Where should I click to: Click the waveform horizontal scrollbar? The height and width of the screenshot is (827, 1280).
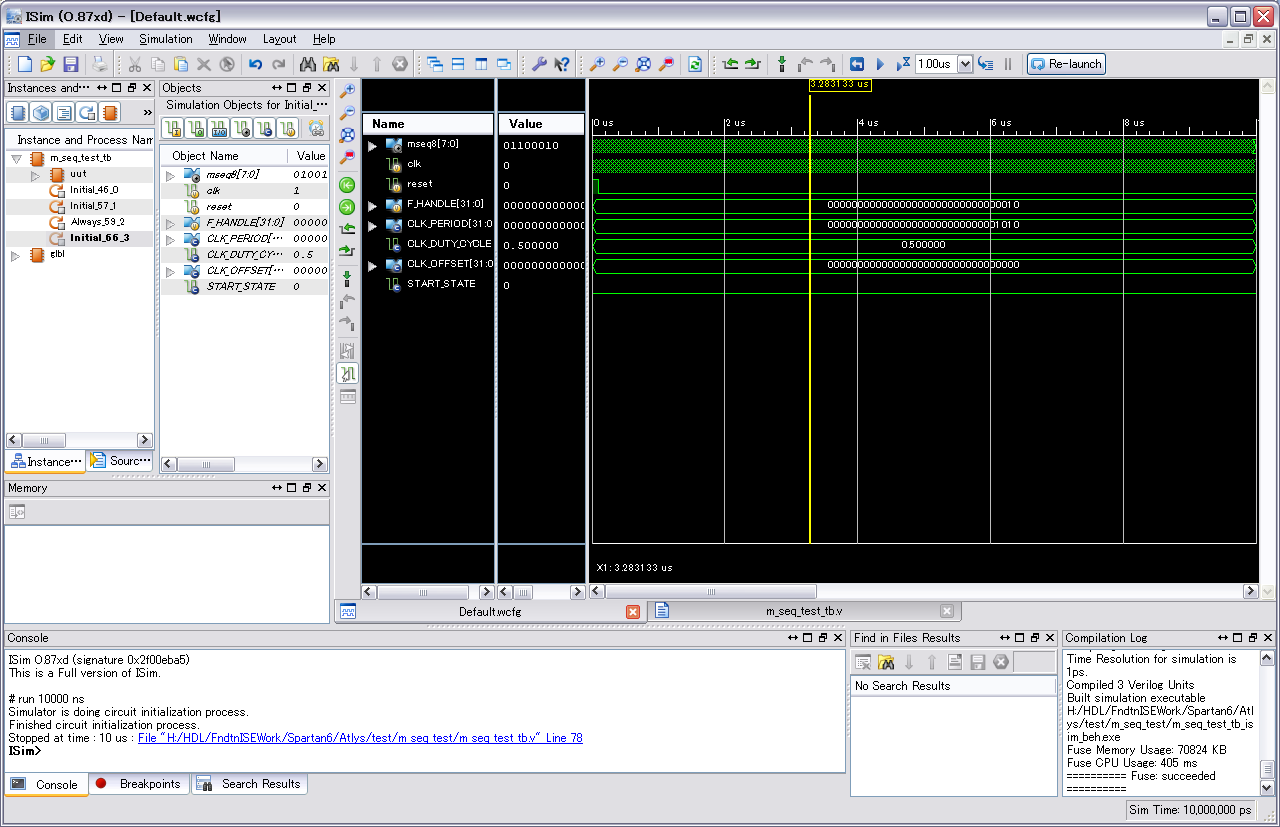tap(709, 592)
